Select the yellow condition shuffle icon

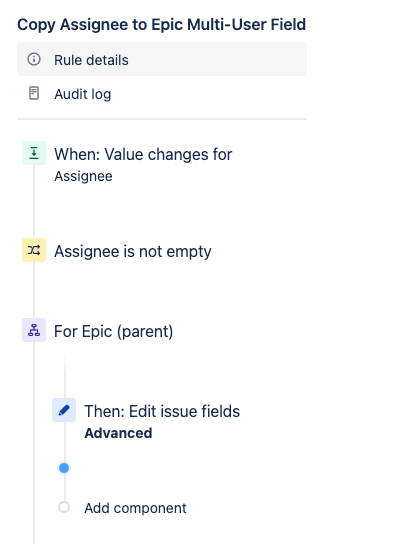point(34,250)
